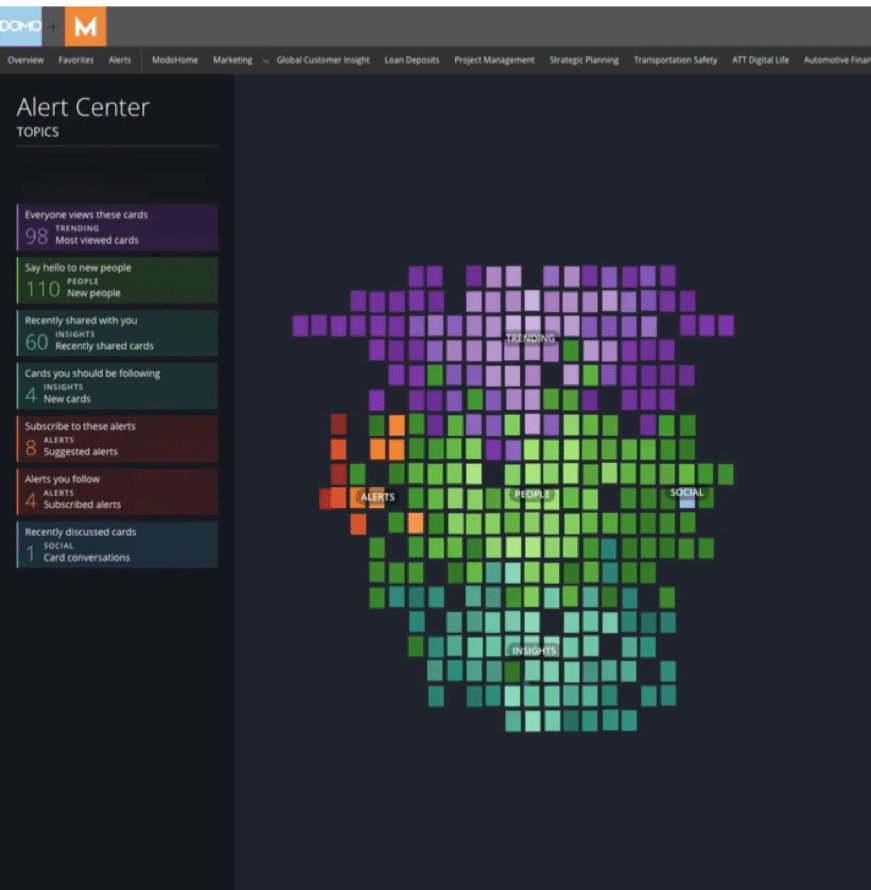The height and width of the screenshot is (890, 871).
Task: Open Global Customer Insight page
Action: [x=323, y=60]
